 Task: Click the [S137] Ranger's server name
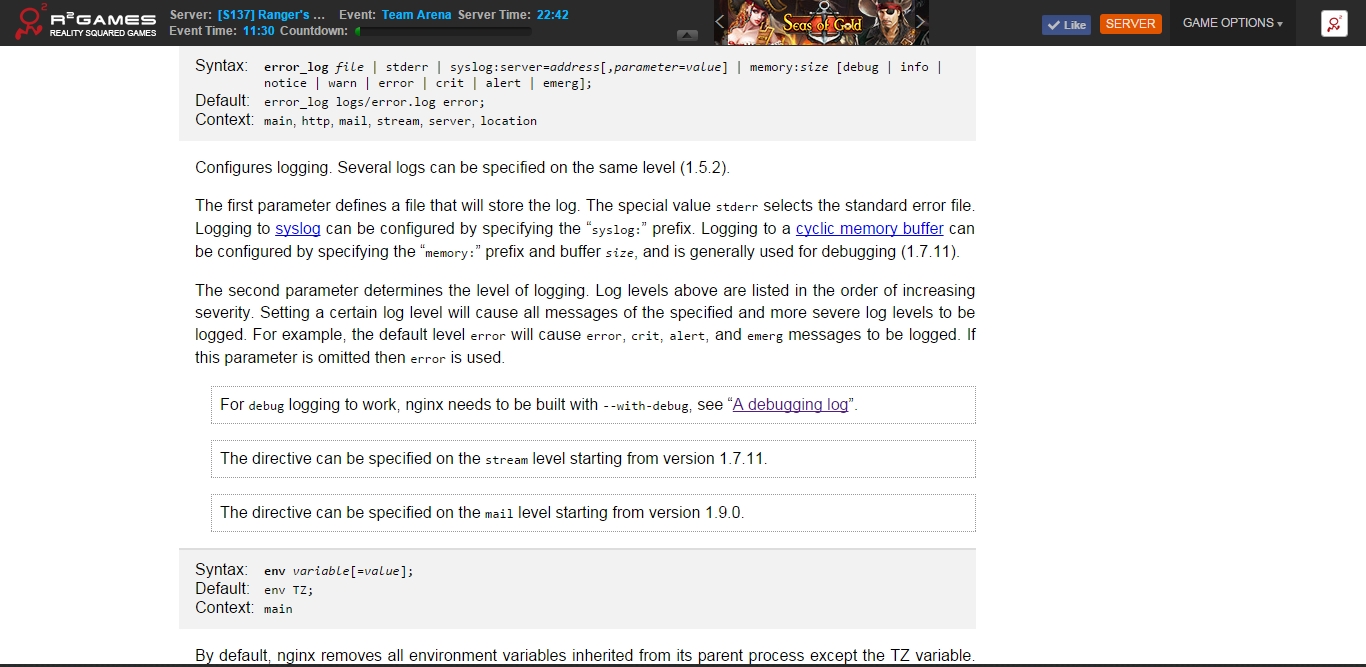[x=271, y=15]
